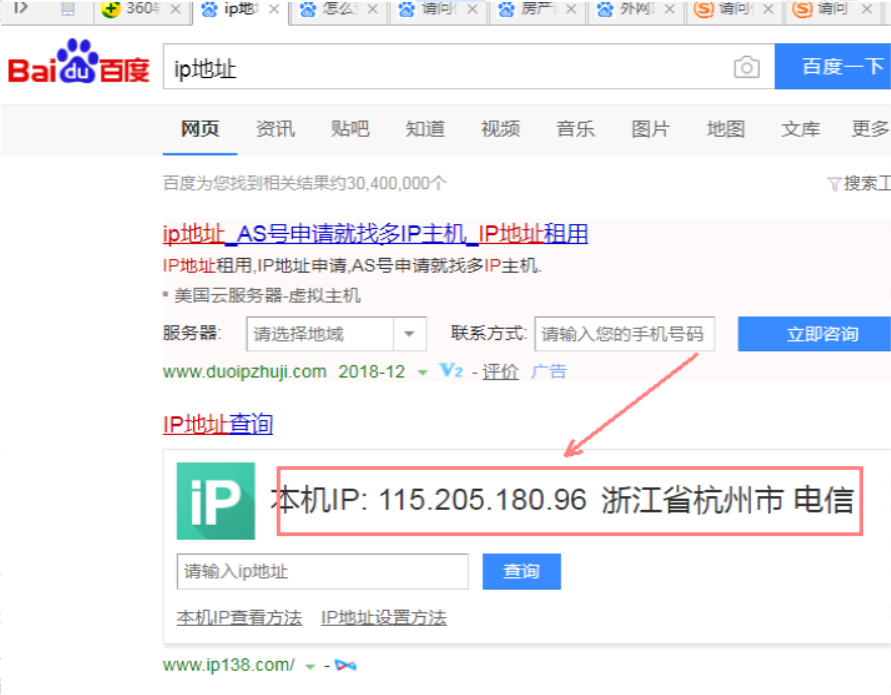Open the 本机IP查看方法 link
Screen dimensions: 891x695
coord(239,617)
